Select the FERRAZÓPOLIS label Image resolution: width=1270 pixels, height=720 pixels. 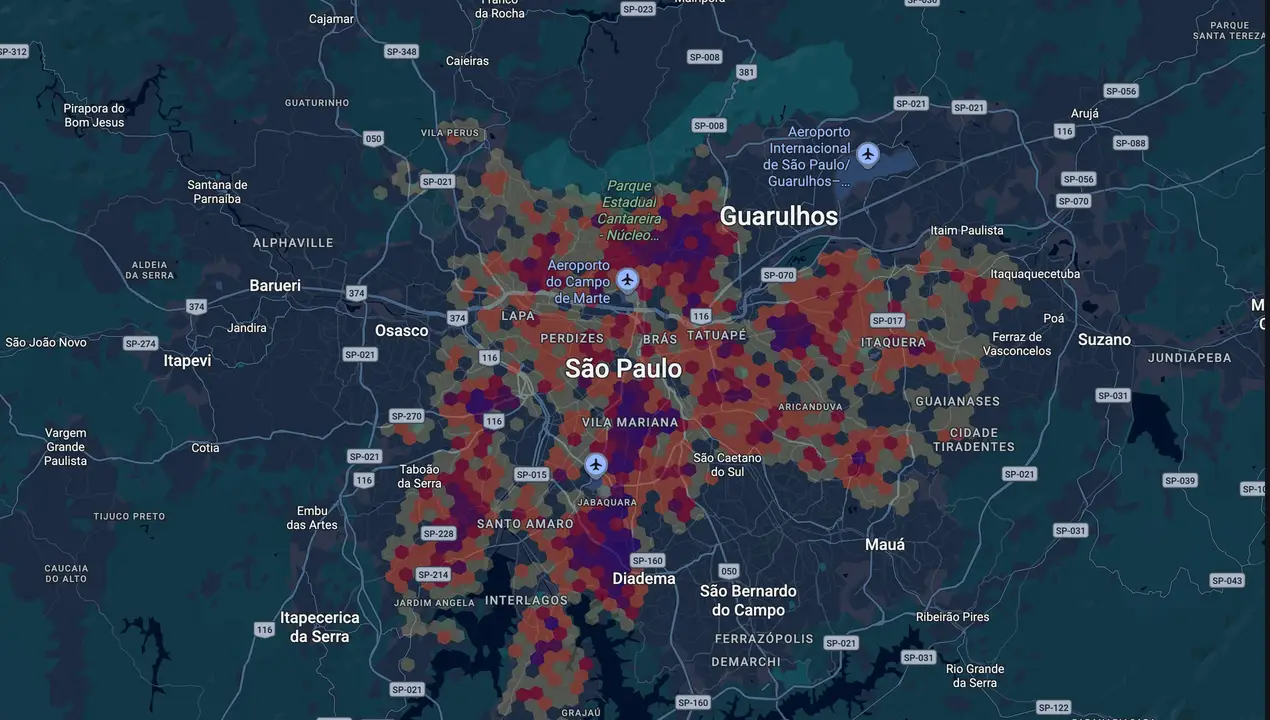[x=764, y=638]
